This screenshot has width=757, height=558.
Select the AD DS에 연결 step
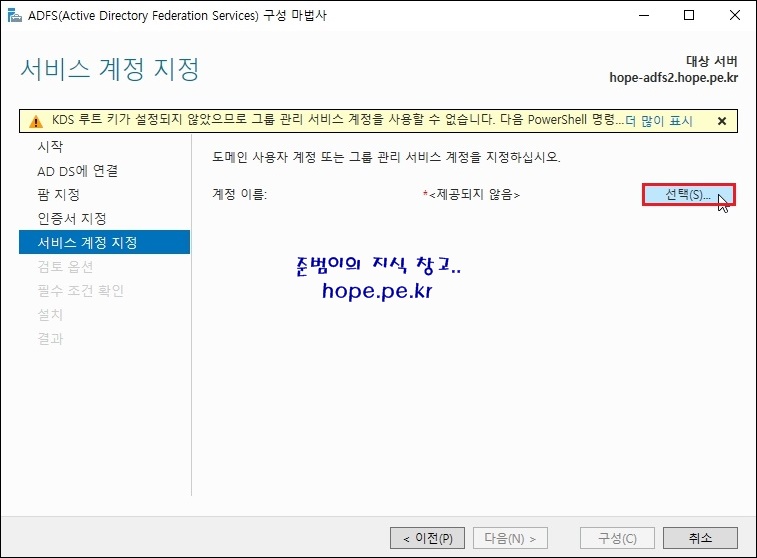click(77, 171)
